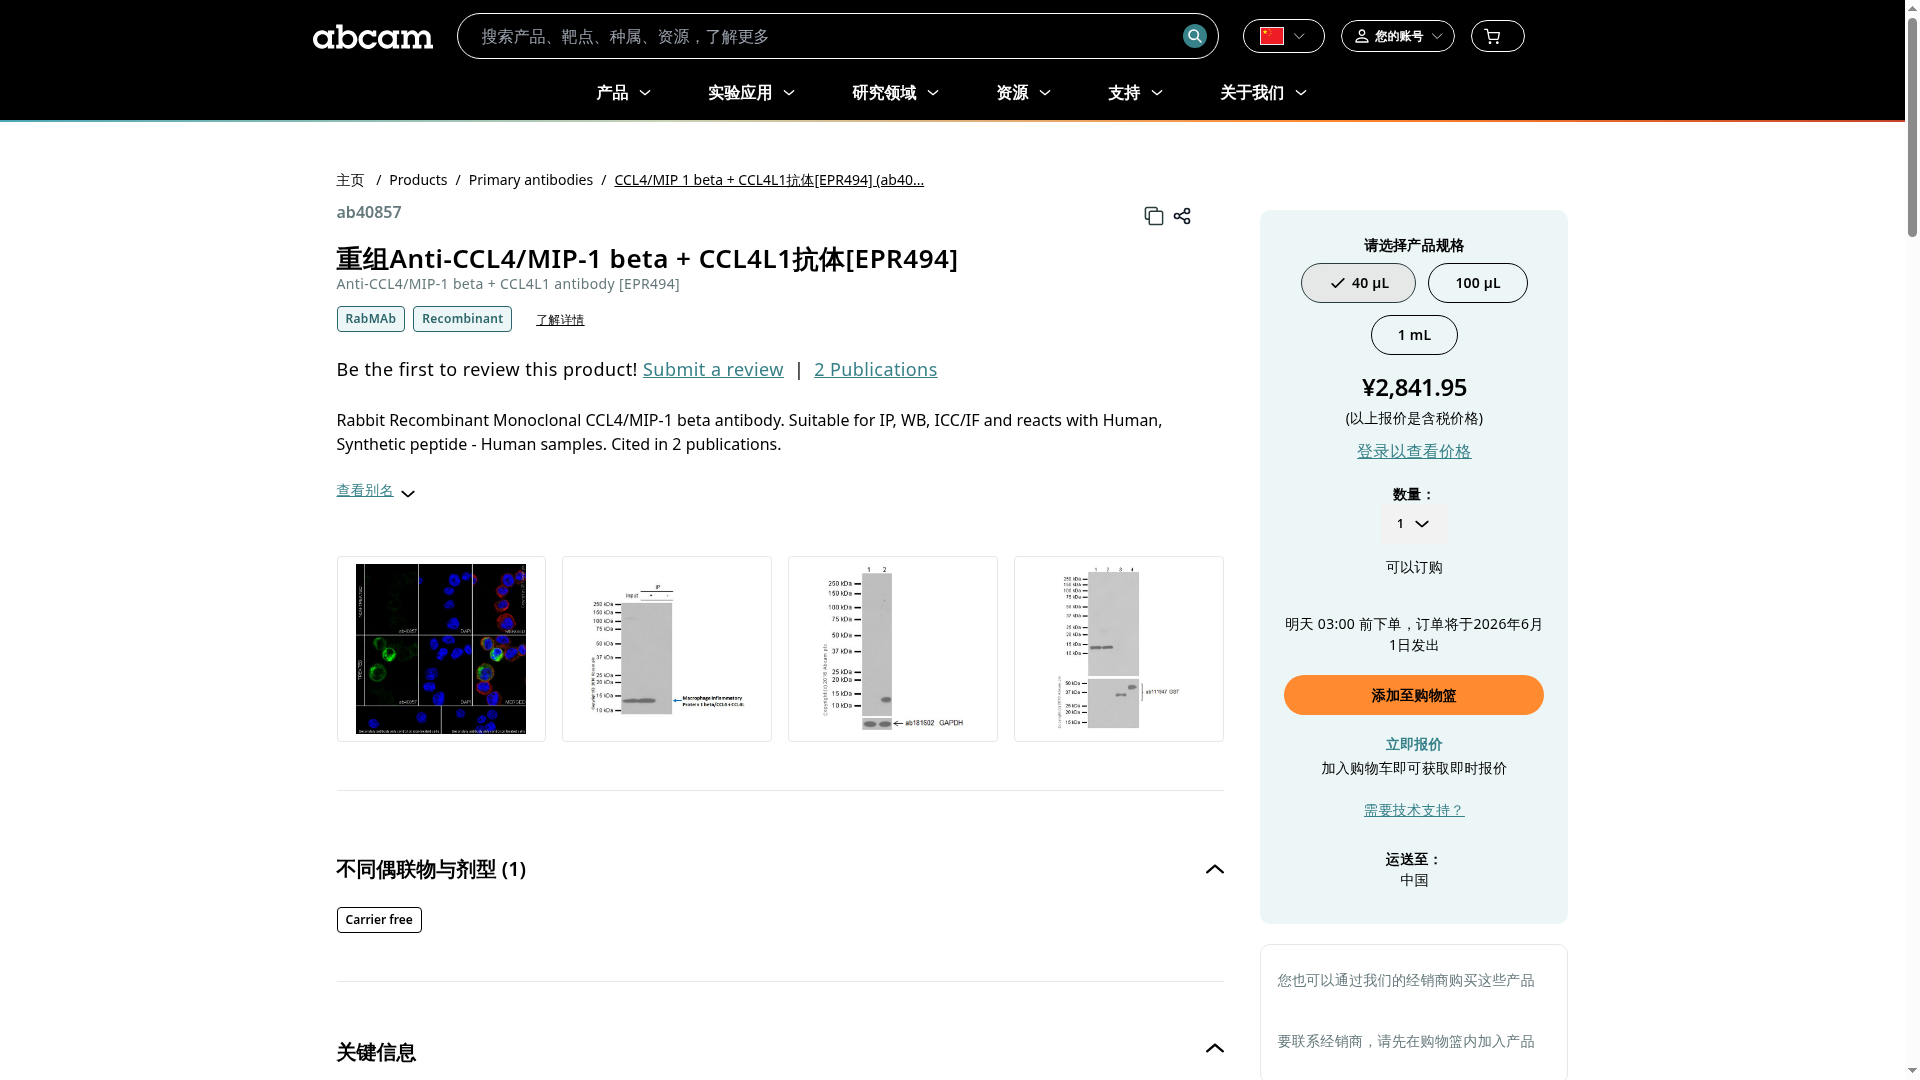The height and width of the screenshot is (1080, 1920).
Task: Open the GAPDH western blot thumbnail
Action: (893, 649)
